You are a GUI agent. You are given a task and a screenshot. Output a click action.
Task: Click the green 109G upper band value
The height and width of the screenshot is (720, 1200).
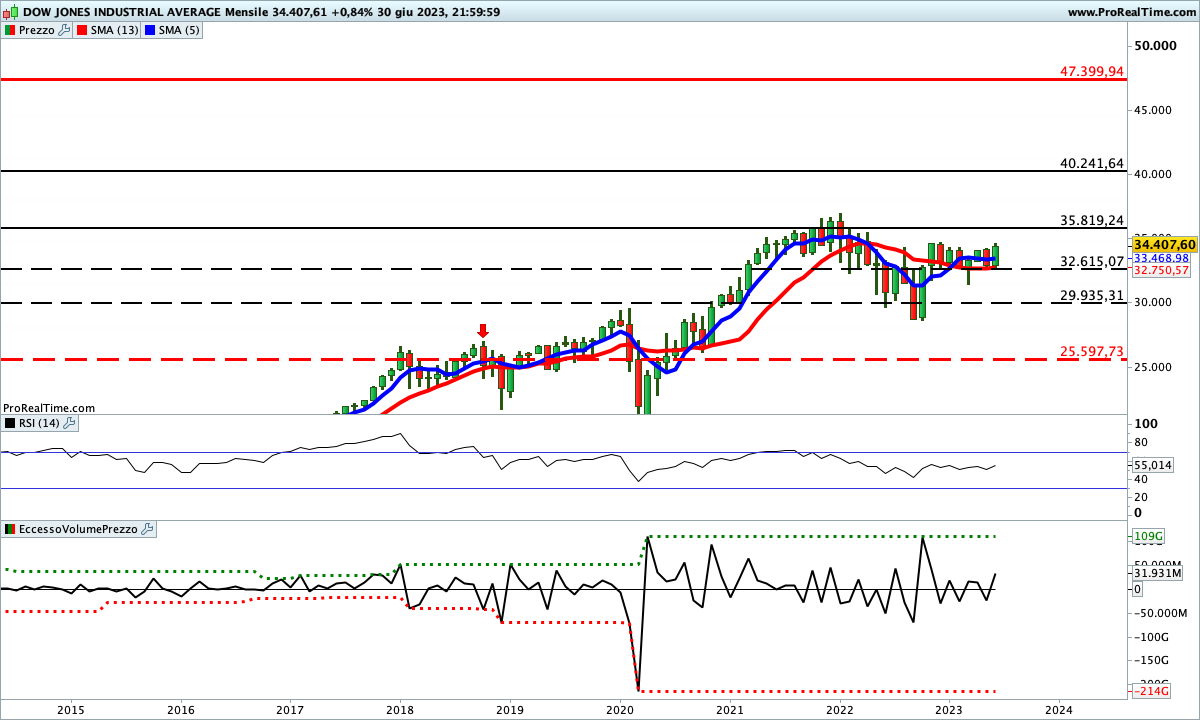1149,537
